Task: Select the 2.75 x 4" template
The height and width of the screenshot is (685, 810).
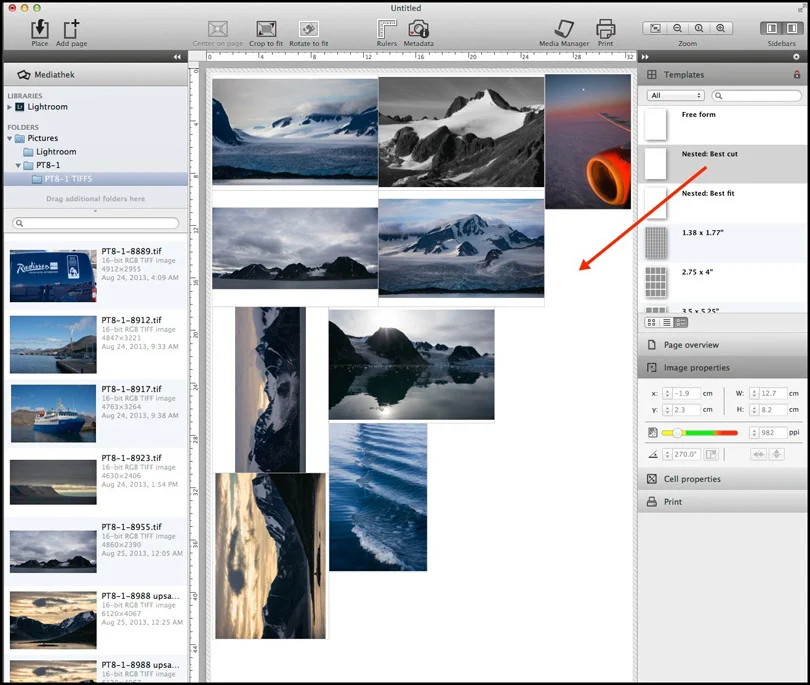Action: (722, 282)
